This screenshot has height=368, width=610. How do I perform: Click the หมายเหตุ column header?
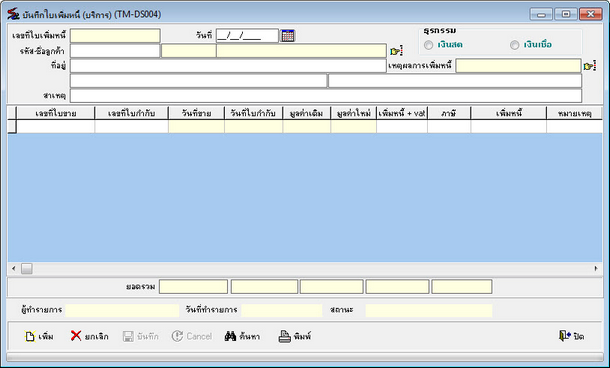575,113
